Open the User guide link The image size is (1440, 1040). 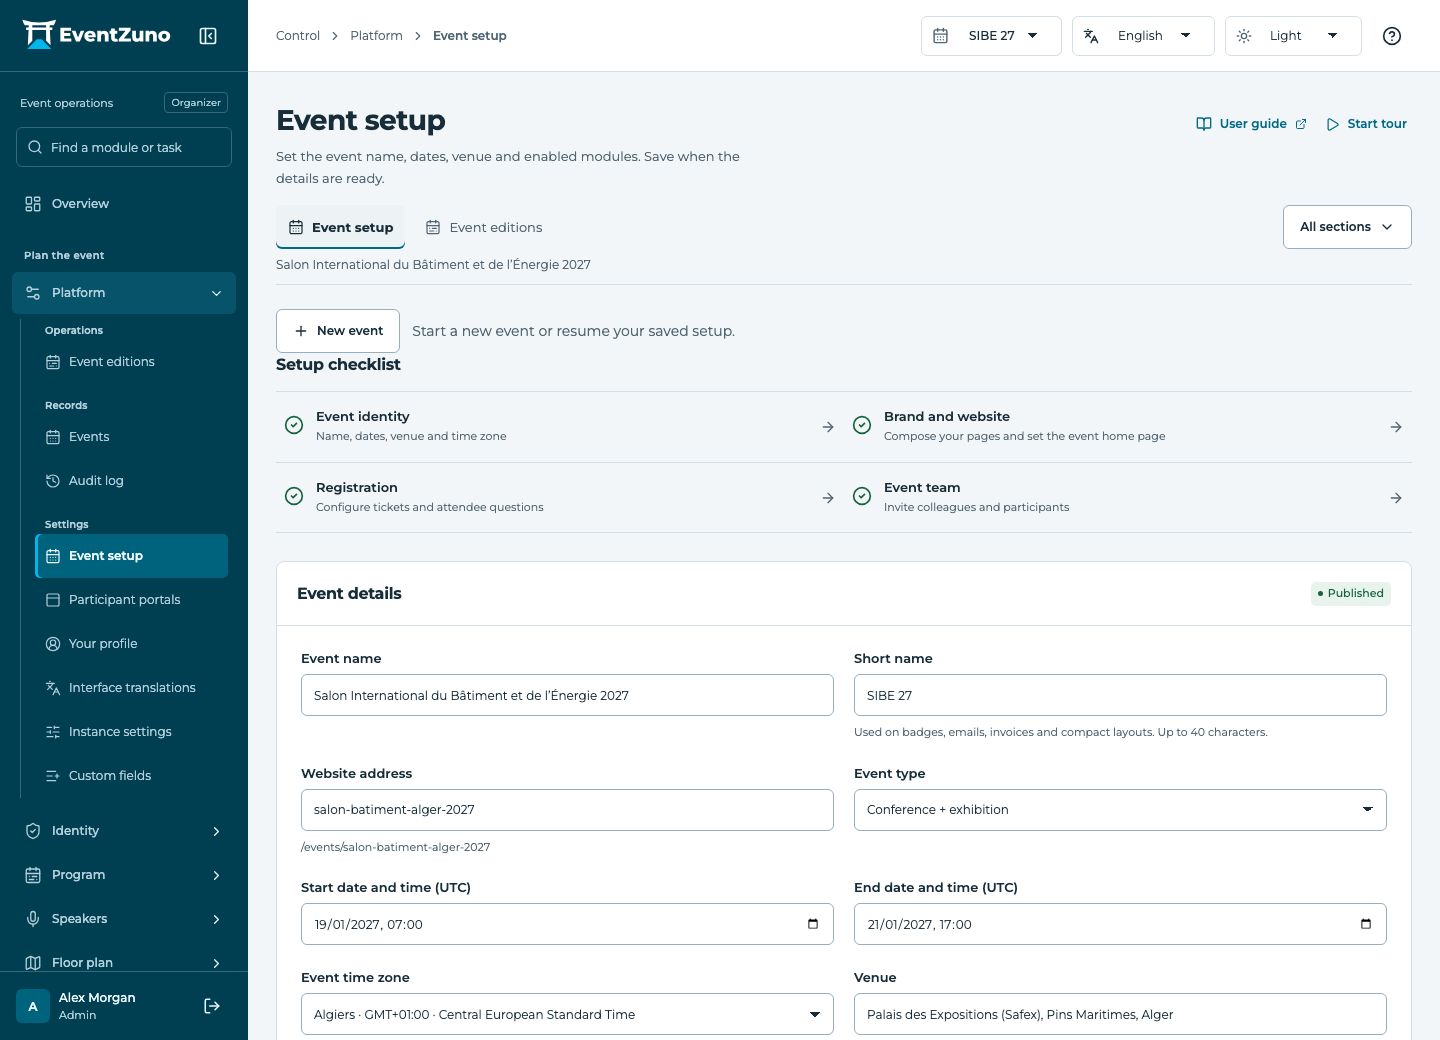[1252, 124]
